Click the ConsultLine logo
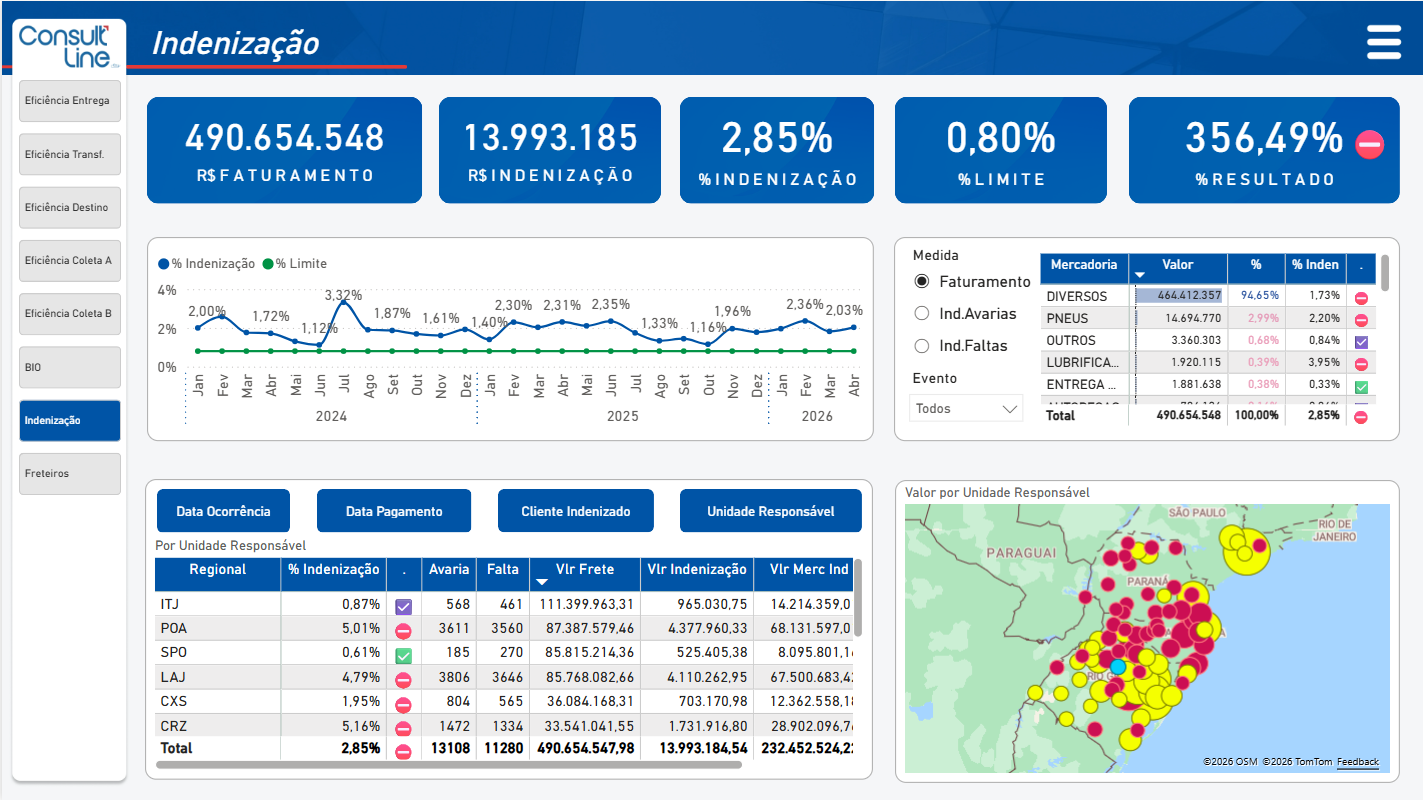Viewport: 1423px width, 800px height. [x=70, y=46]
